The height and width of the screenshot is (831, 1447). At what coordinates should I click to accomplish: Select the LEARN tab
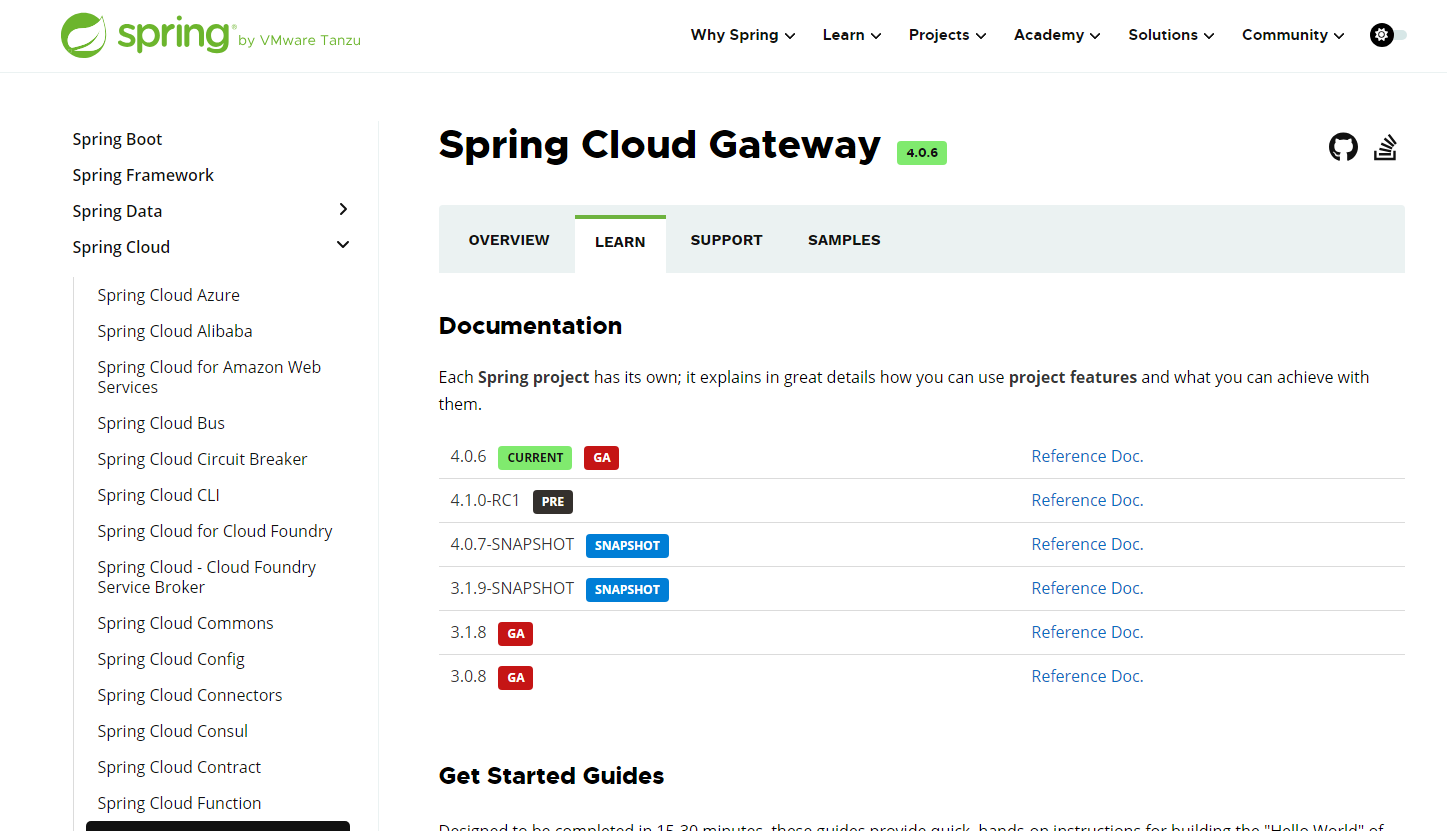(620, 242)
